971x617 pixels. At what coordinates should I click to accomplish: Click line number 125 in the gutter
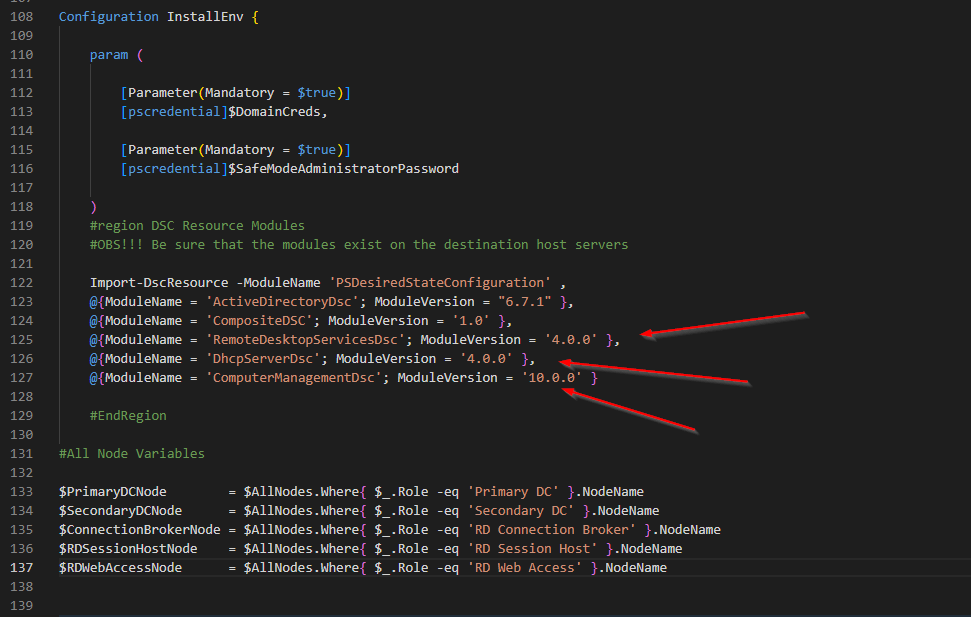(22, 339)
